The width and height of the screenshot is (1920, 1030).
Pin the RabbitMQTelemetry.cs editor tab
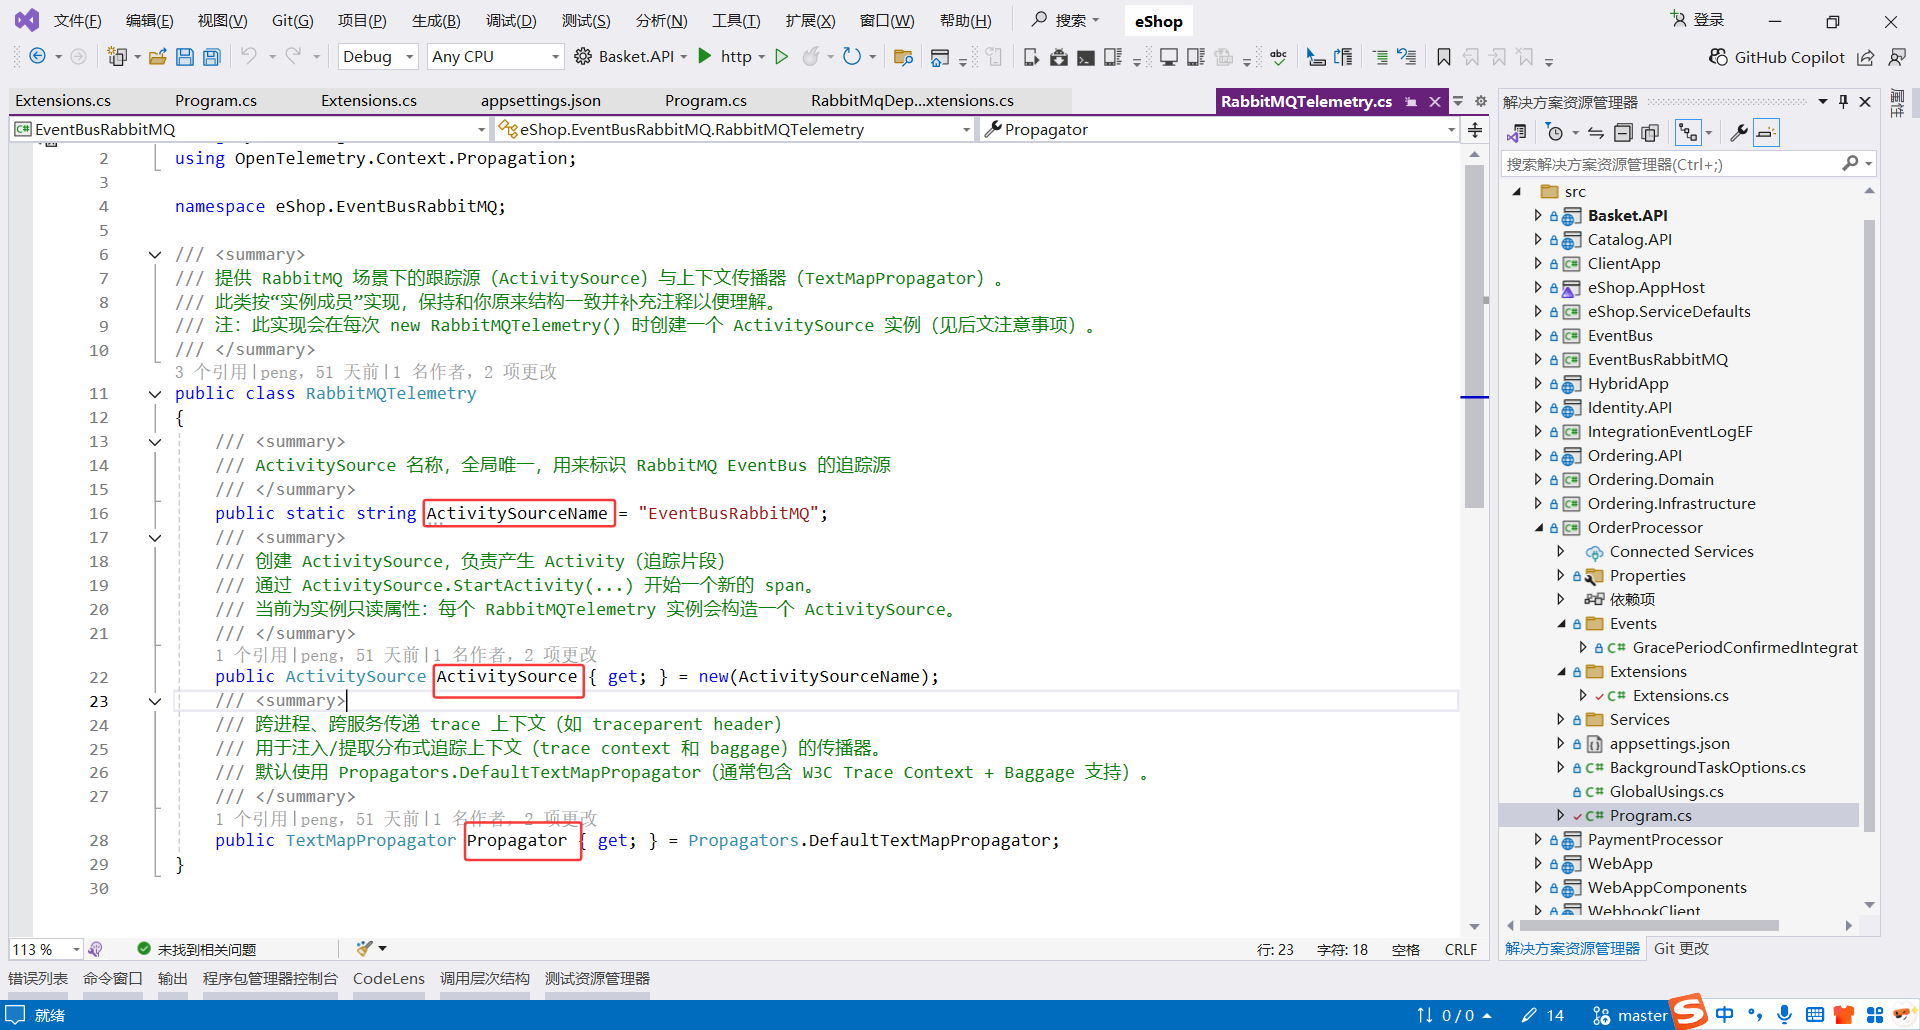pos(1412,101)
